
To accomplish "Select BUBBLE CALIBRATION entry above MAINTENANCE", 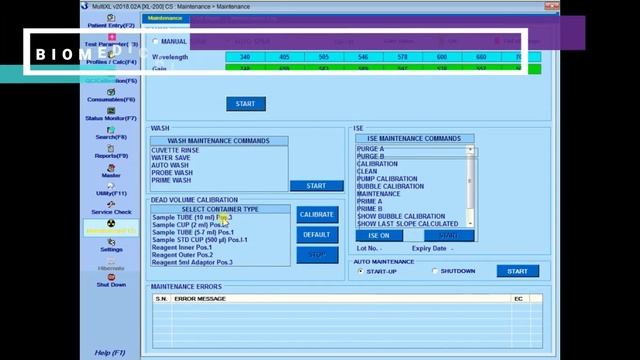I will coord(390,186).
